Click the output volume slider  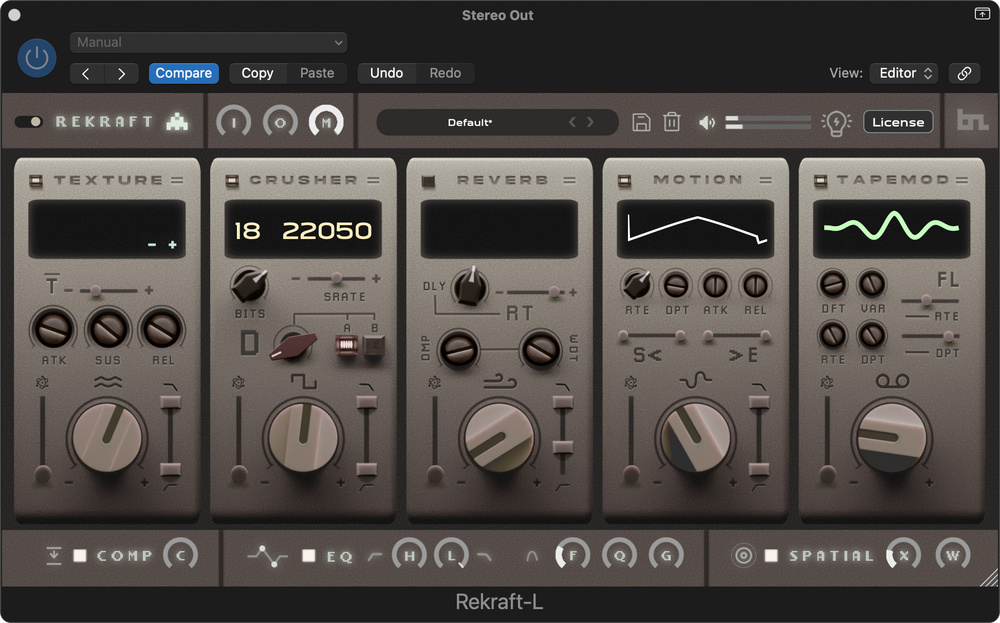[x=768, y=122]
